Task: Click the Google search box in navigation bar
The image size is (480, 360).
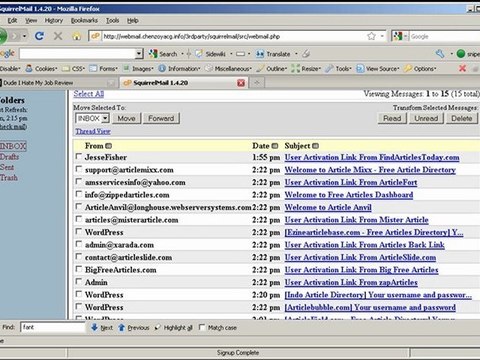Action: tap(445, 36)
